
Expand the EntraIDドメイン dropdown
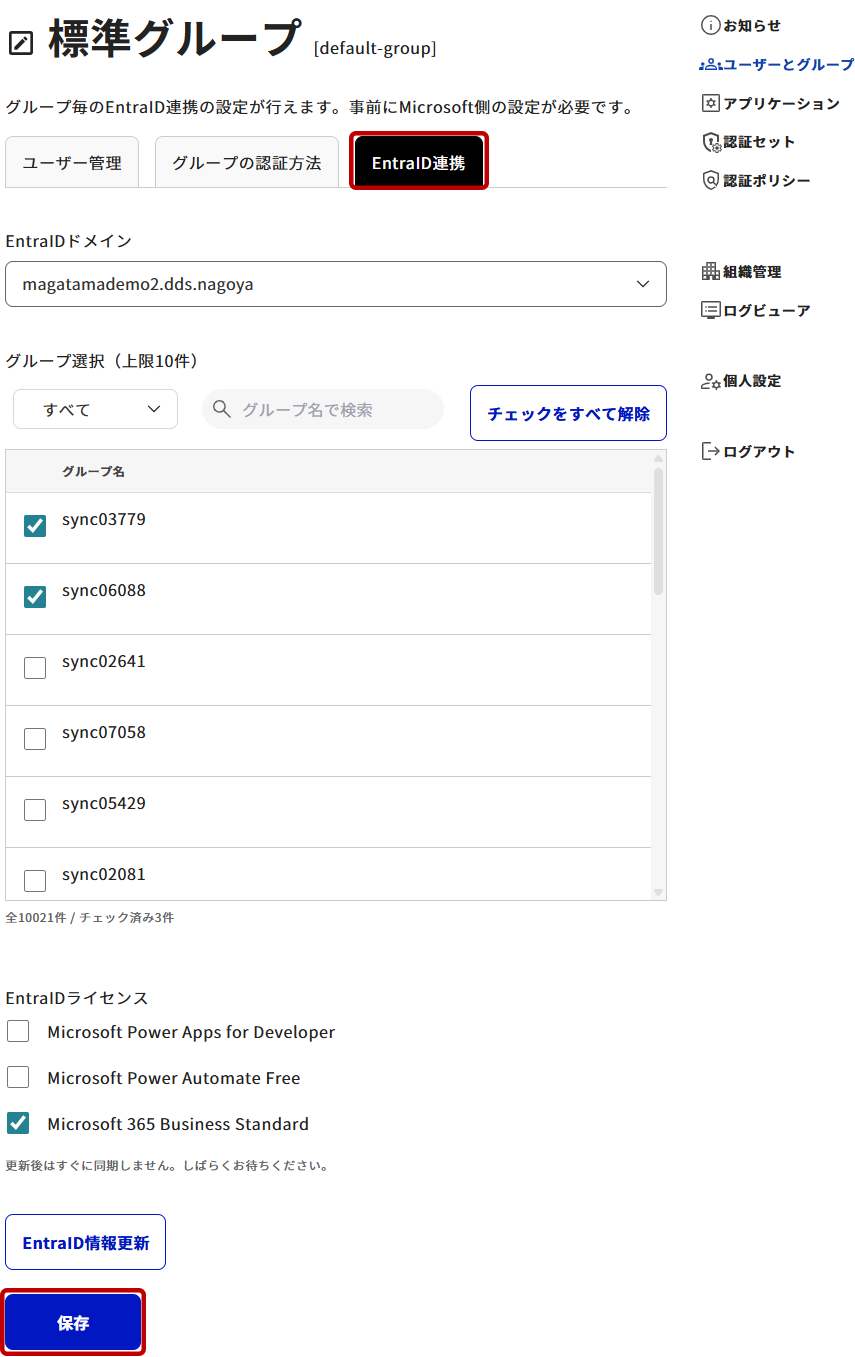tap(336, 284)
